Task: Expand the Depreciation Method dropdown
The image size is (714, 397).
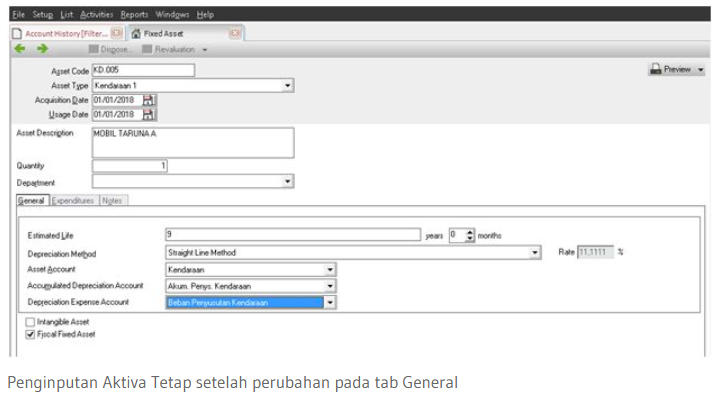Action: pyautogui.click(x=535, y=253)
